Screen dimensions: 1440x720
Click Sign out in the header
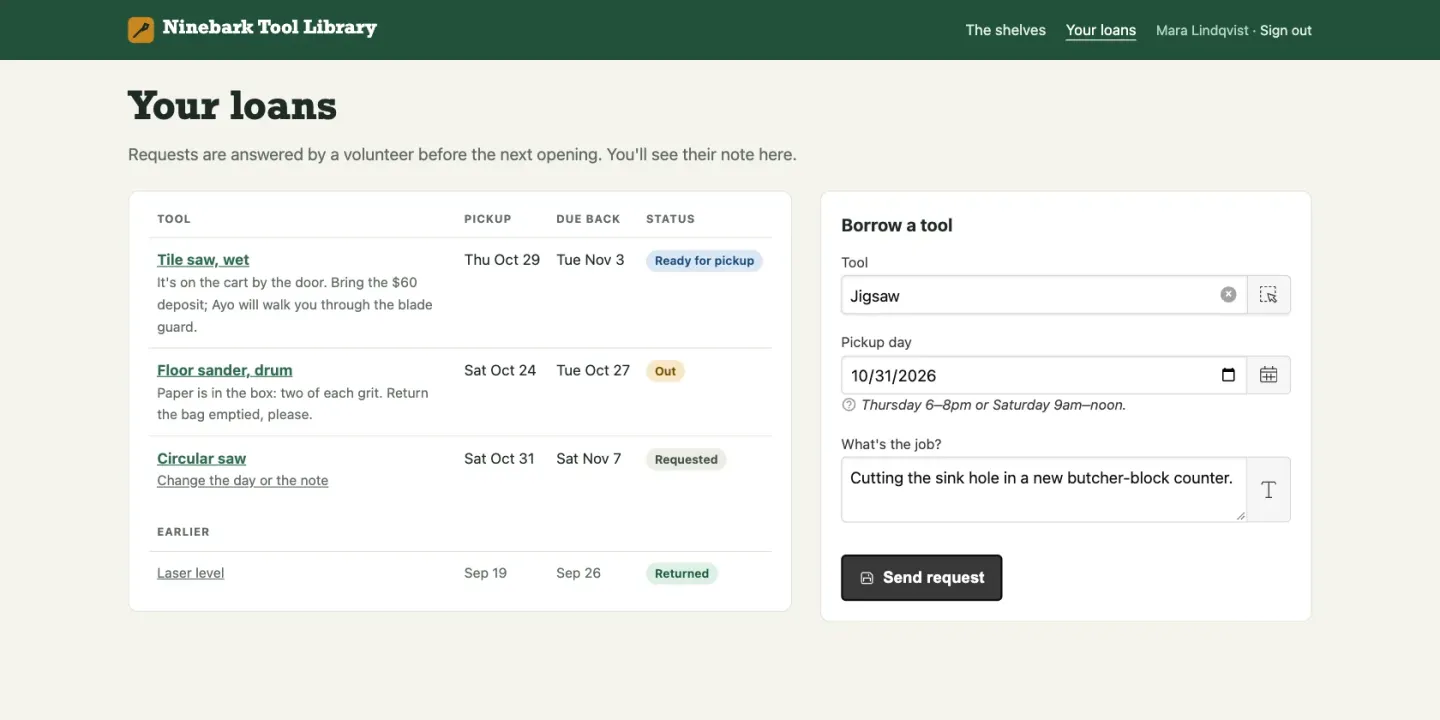pyautogui.click(x=1286, y=30)
